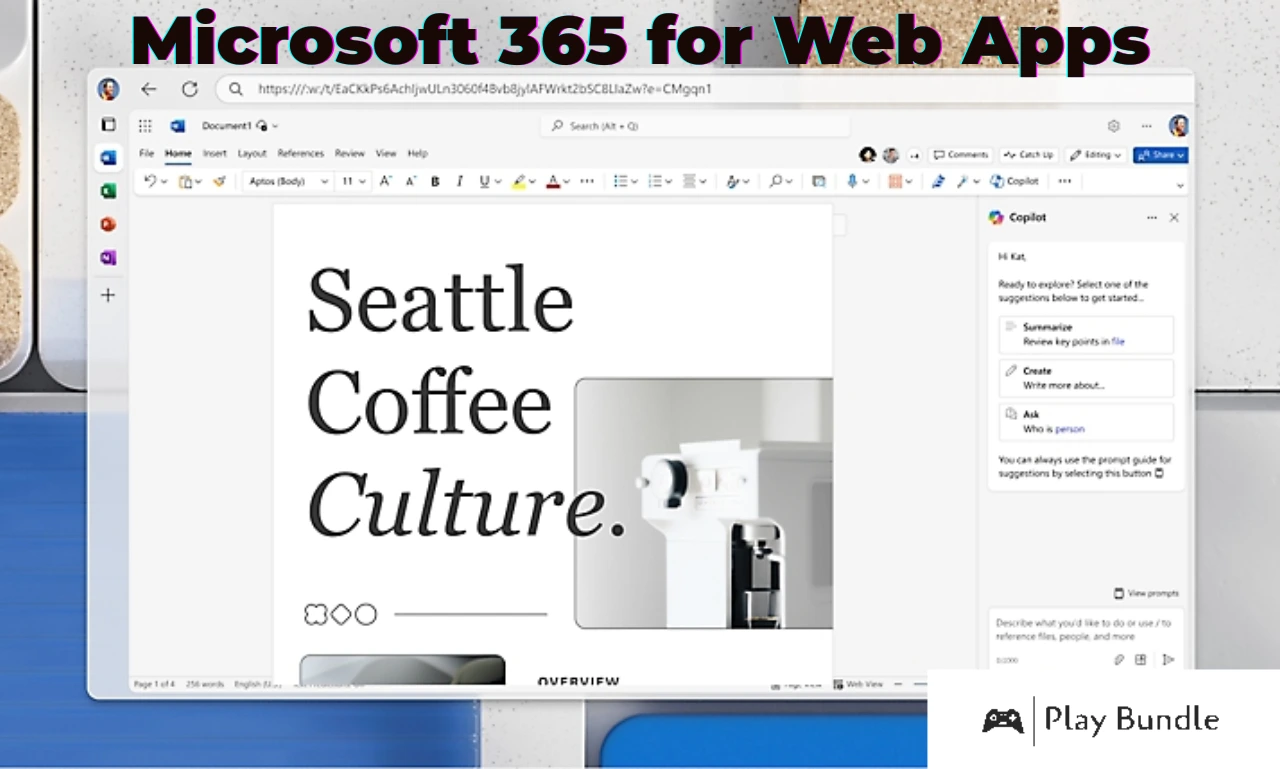Open the References tab
Image resolution: width=1280 pixels, height=769 pixels.
300,154
